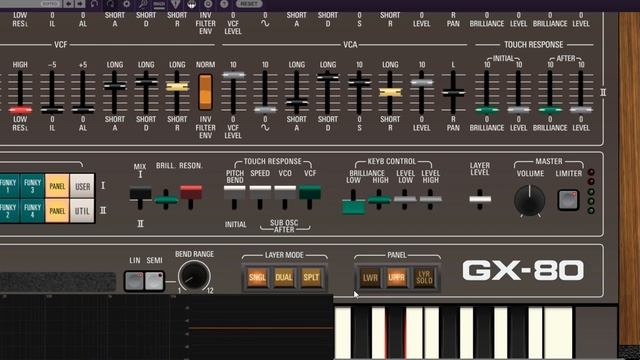Click the VCA sine wave level slider
Screen dimensions: 640x360
click(265, 109)
